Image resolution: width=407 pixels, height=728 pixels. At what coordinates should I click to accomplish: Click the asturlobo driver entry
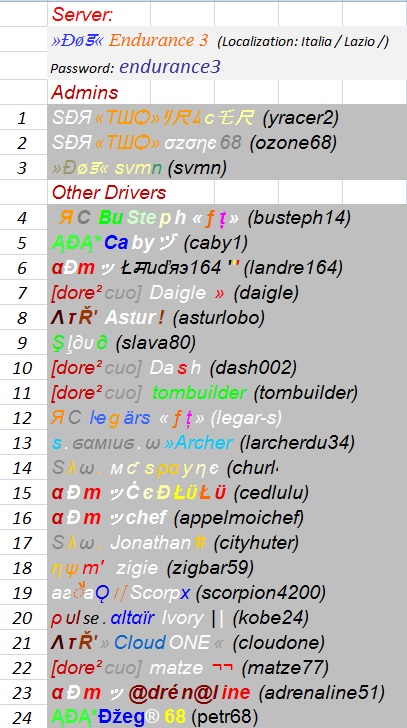(x=227, y=318)
